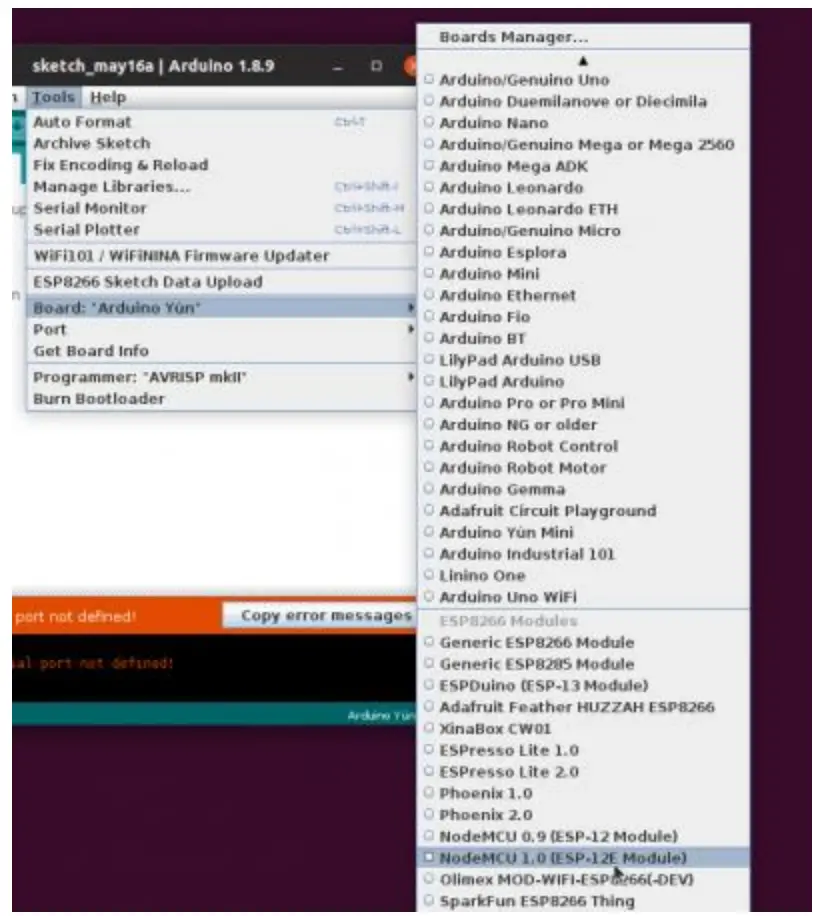Click the Copy error messages button
The height and width of the screenshot is (916, 816).
click(x=320, y=616)
